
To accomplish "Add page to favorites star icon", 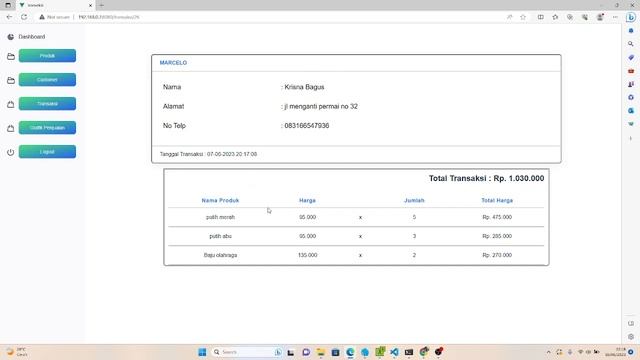I will point(523,17).
